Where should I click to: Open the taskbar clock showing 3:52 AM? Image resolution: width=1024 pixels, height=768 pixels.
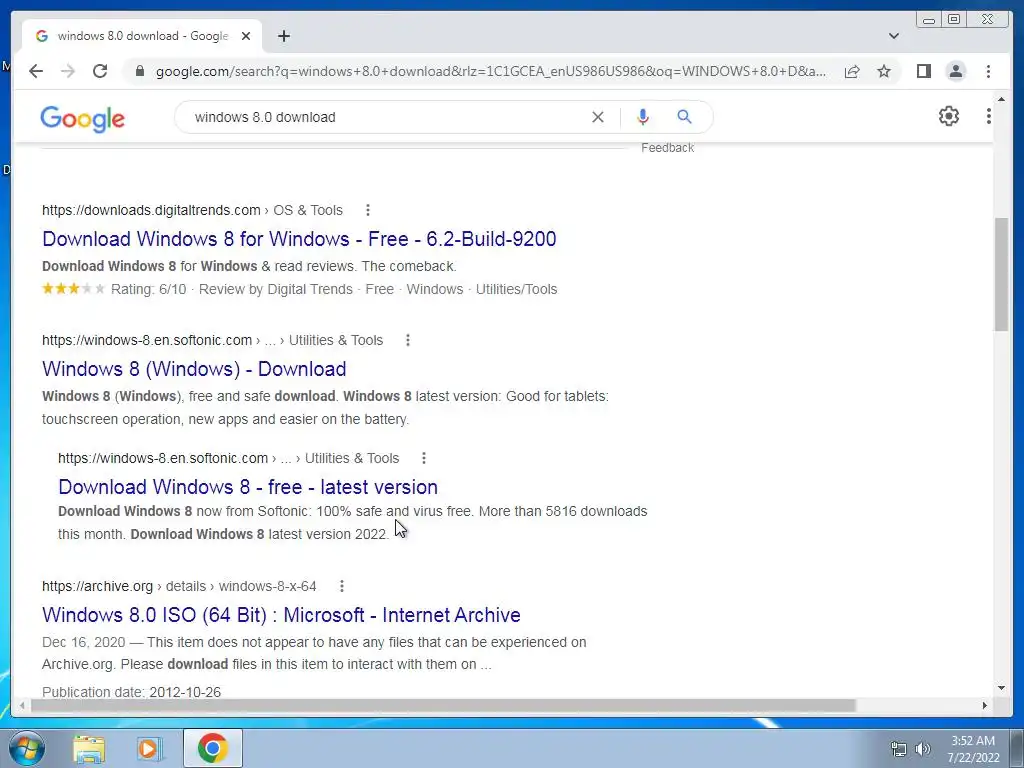(x=973, y=749)
